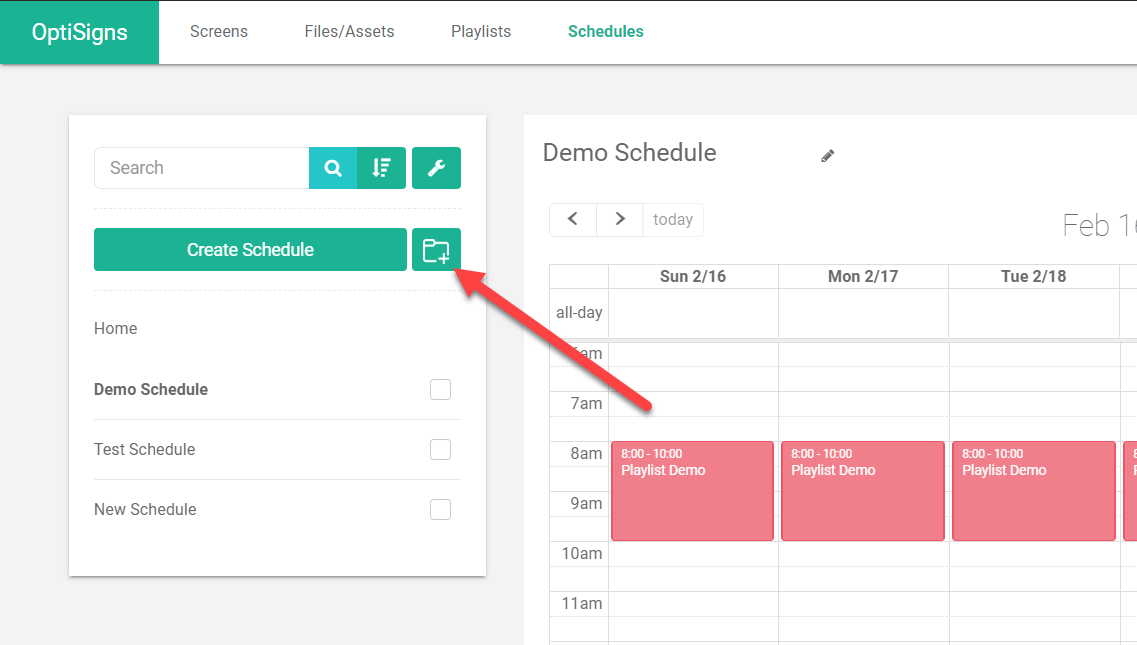The image size is (1137, 645).
Task: Click the Create Schedule button
Action: tap(250, 250)
